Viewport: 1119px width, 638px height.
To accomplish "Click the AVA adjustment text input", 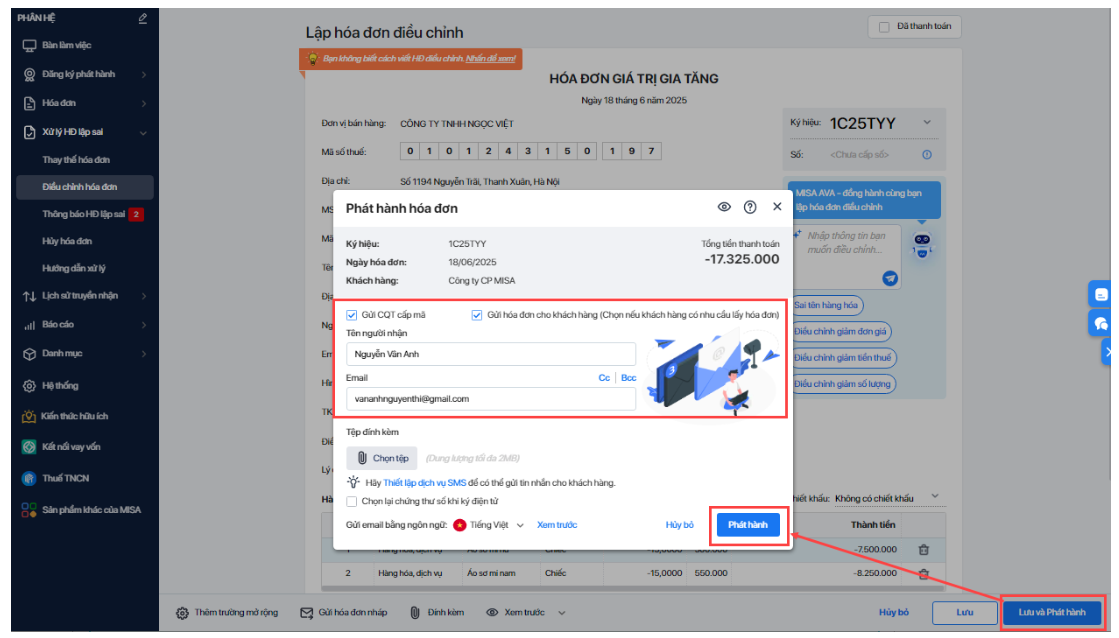I will pyautogui.click(x=846, y=243).
